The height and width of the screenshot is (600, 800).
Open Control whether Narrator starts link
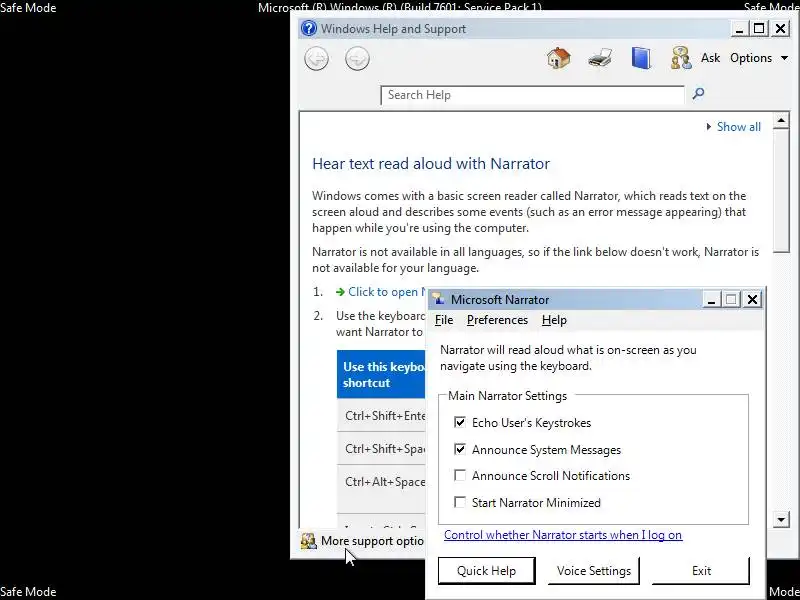click(563, 535)
